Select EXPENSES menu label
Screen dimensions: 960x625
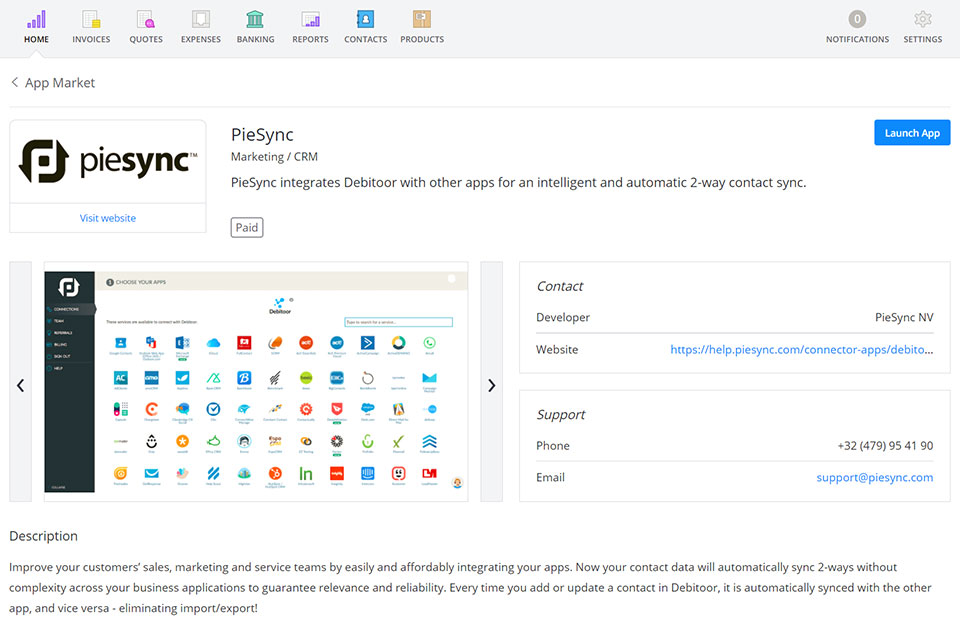tap(201, 39)
